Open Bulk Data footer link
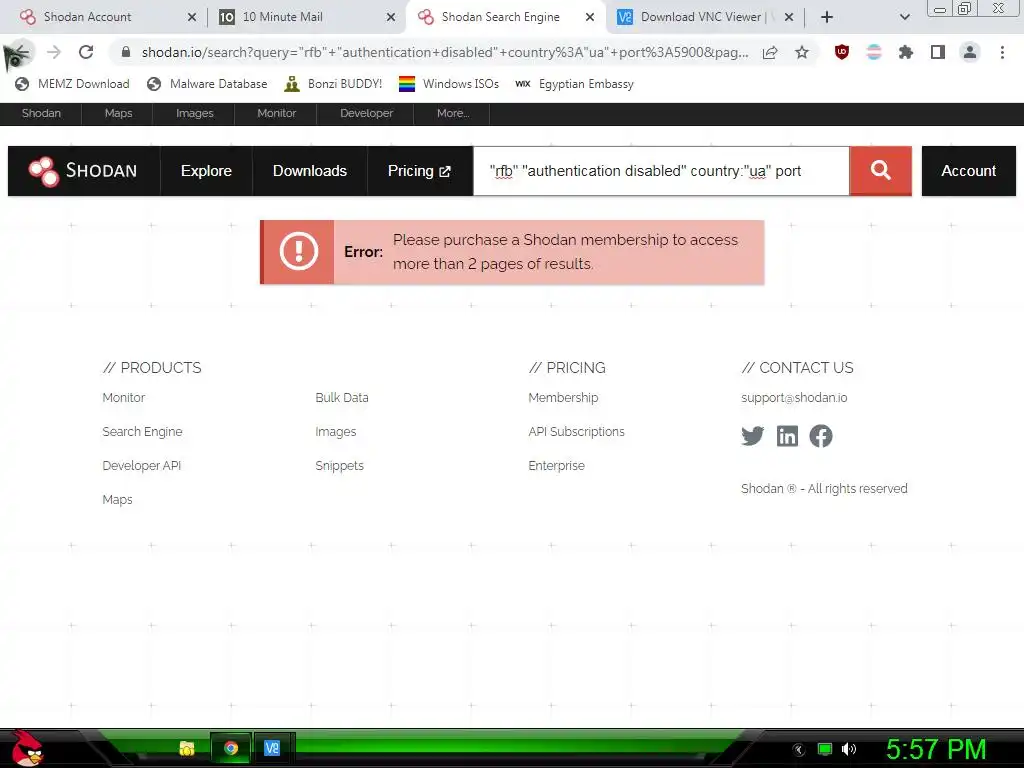The height and width of the screenshot is (768, 1024). [x=342, y=398]
